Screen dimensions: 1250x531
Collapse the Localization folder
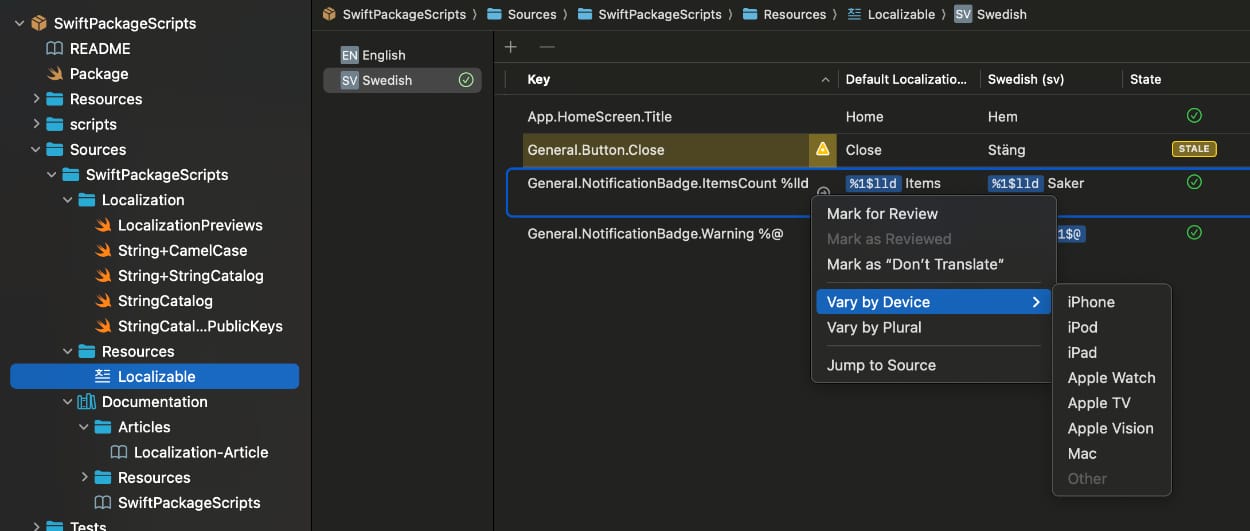click(68, 199)
